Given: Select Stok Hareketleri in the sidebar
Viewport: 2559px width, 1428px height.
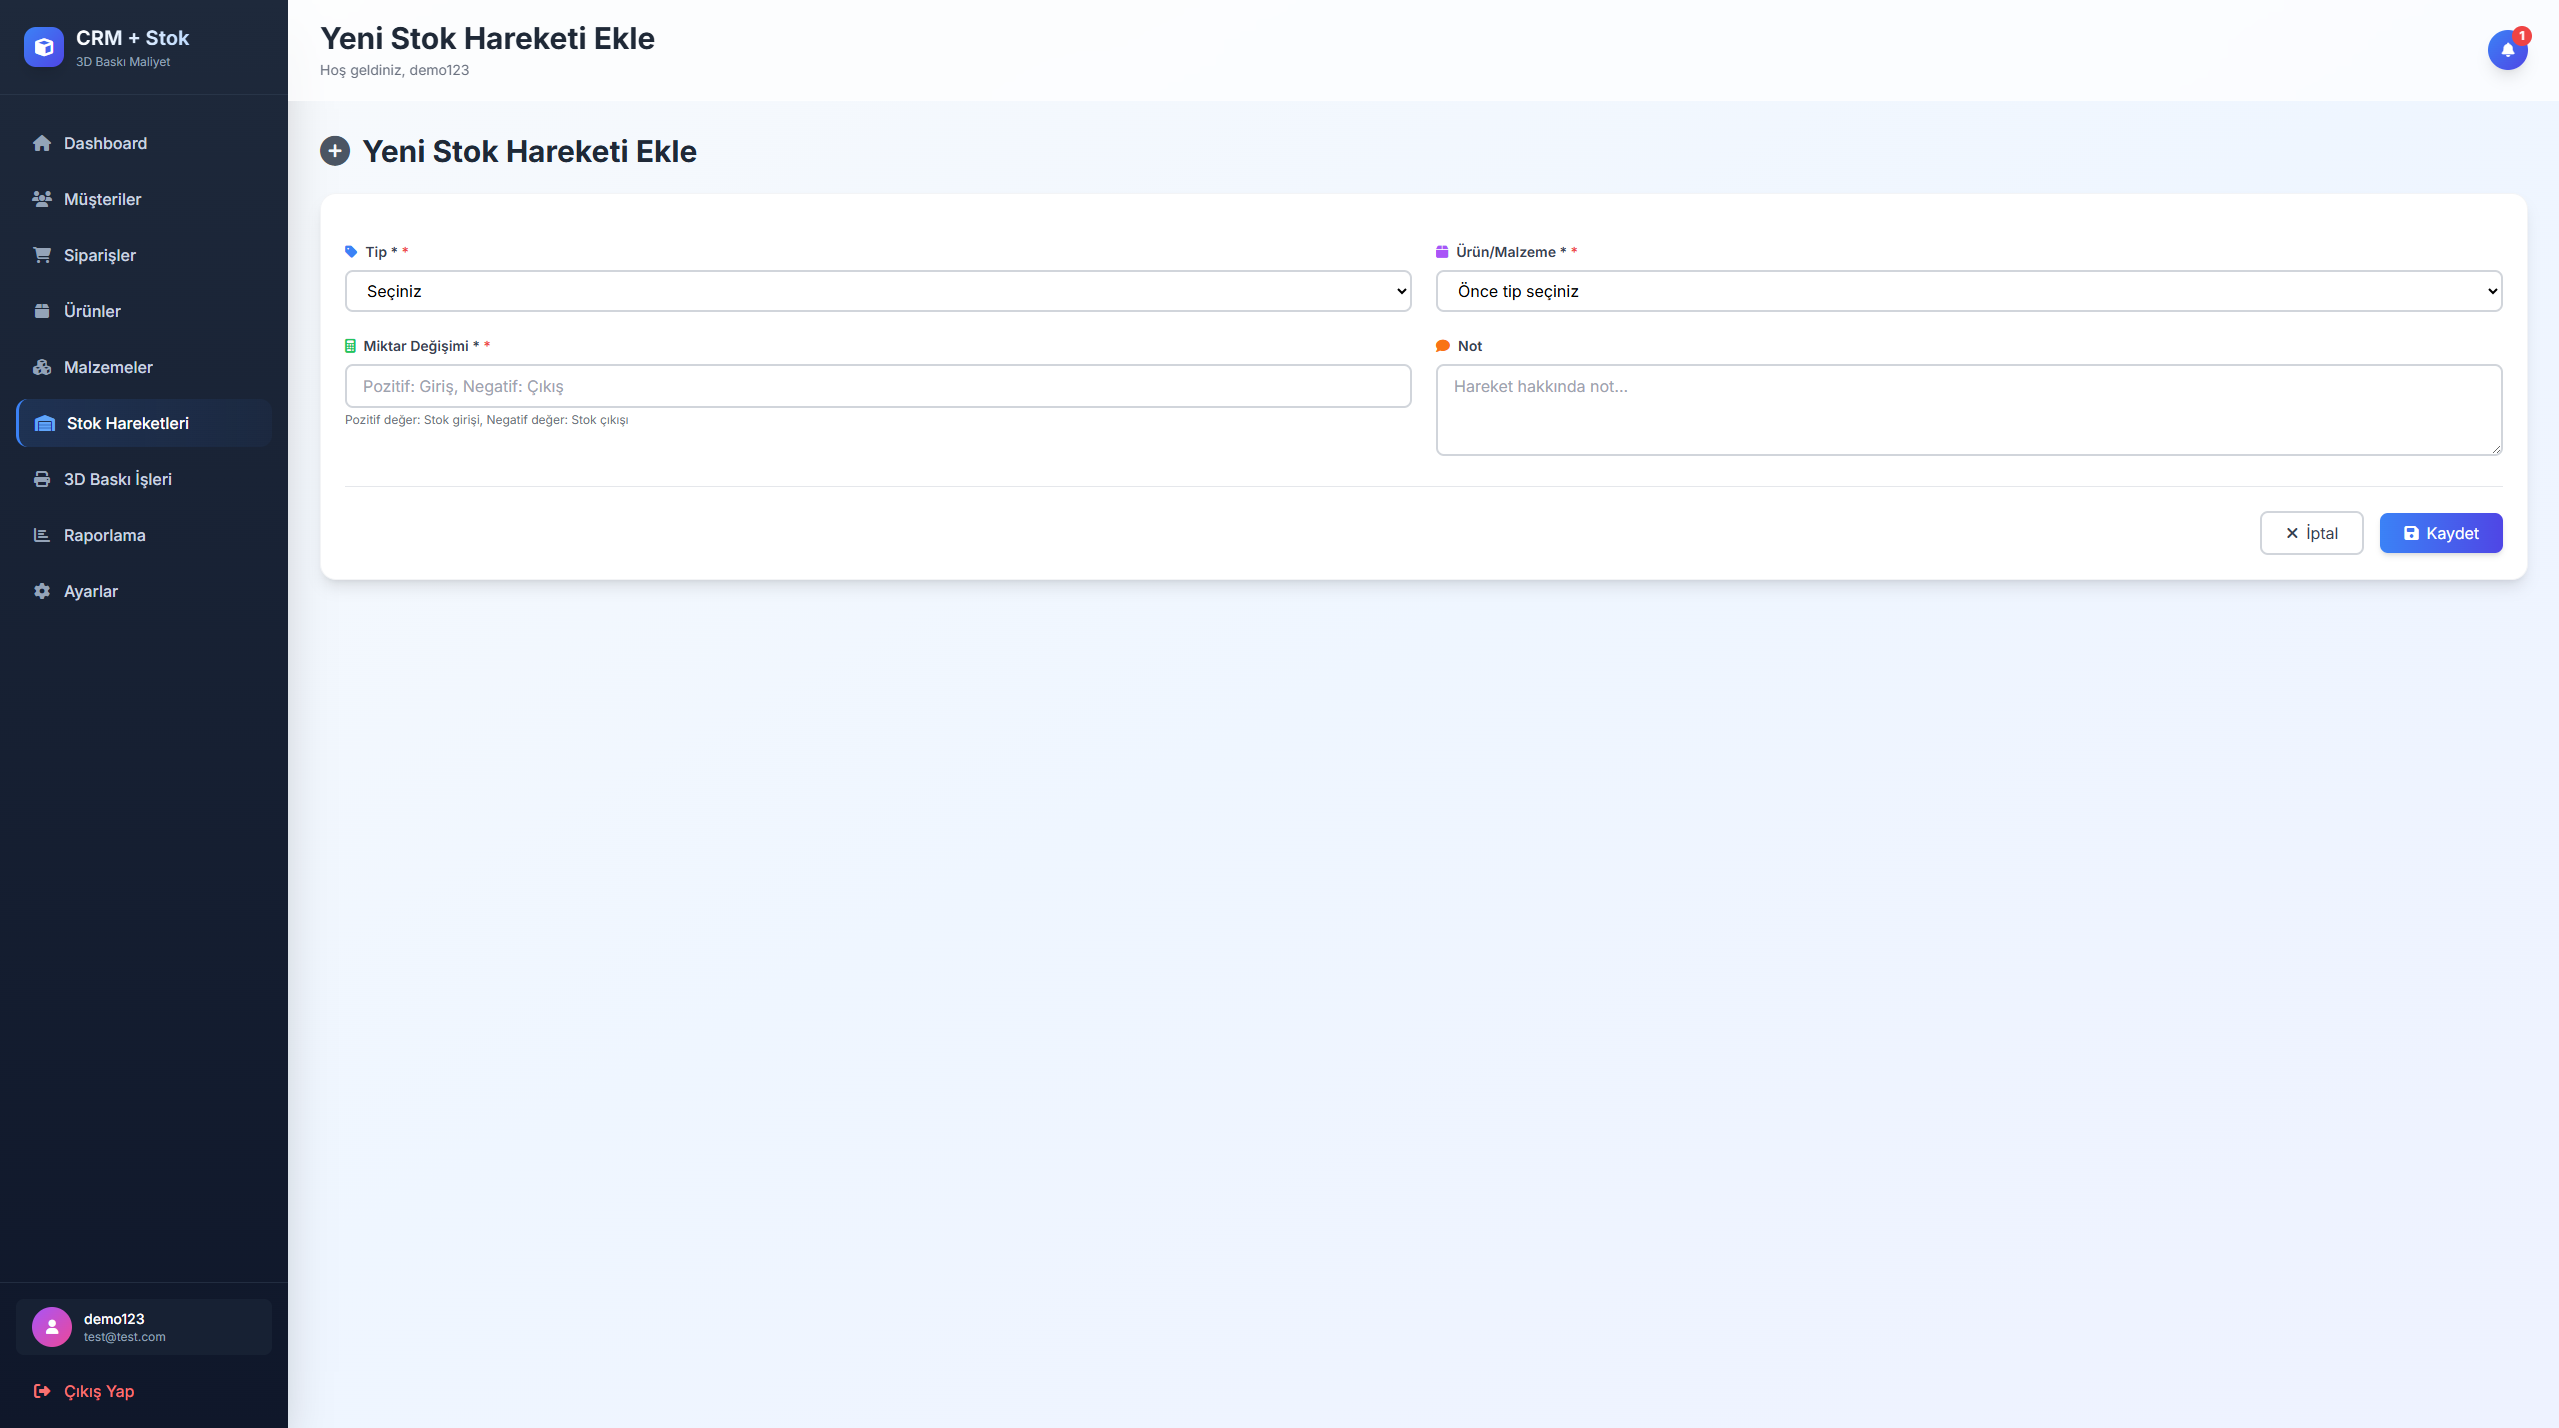Looking at the screenshot, I should point(128,423).
